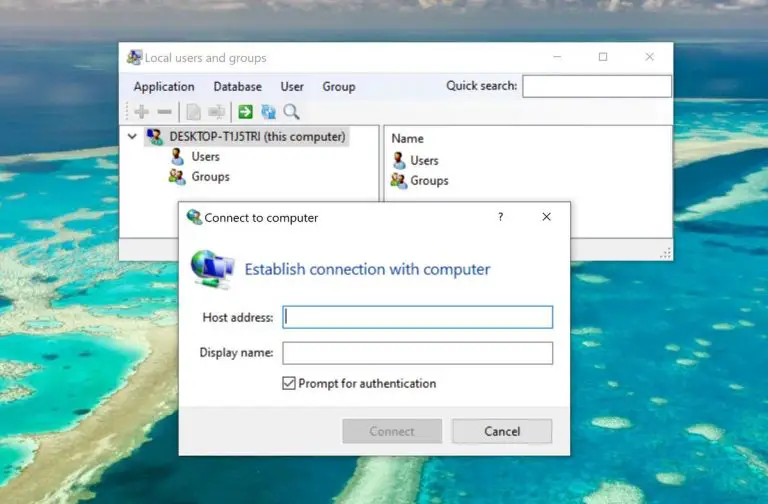Open the Application menu
This screenshot has height=504, width=768.
[164, 87]
